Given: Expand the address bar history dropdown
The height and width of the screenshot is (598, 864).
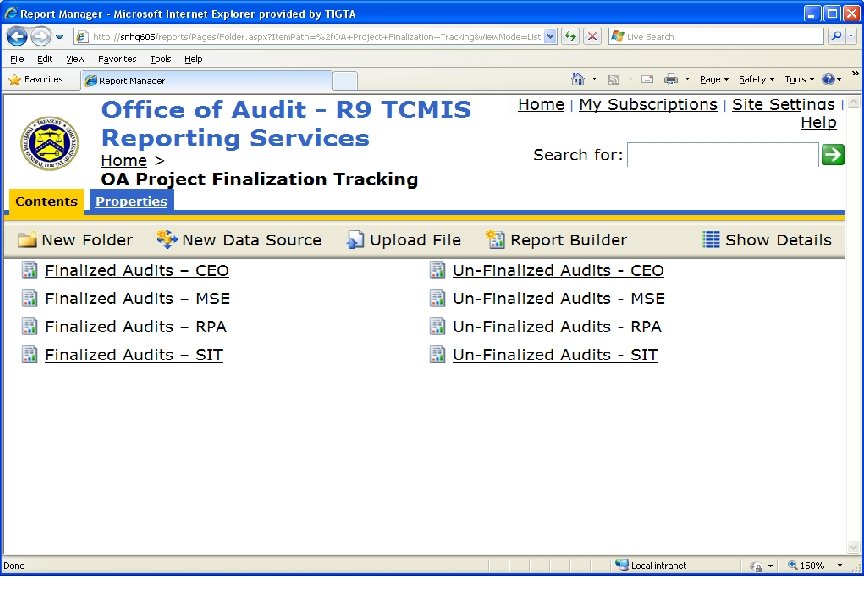Looking at the screenshot, I should [550, 37].
